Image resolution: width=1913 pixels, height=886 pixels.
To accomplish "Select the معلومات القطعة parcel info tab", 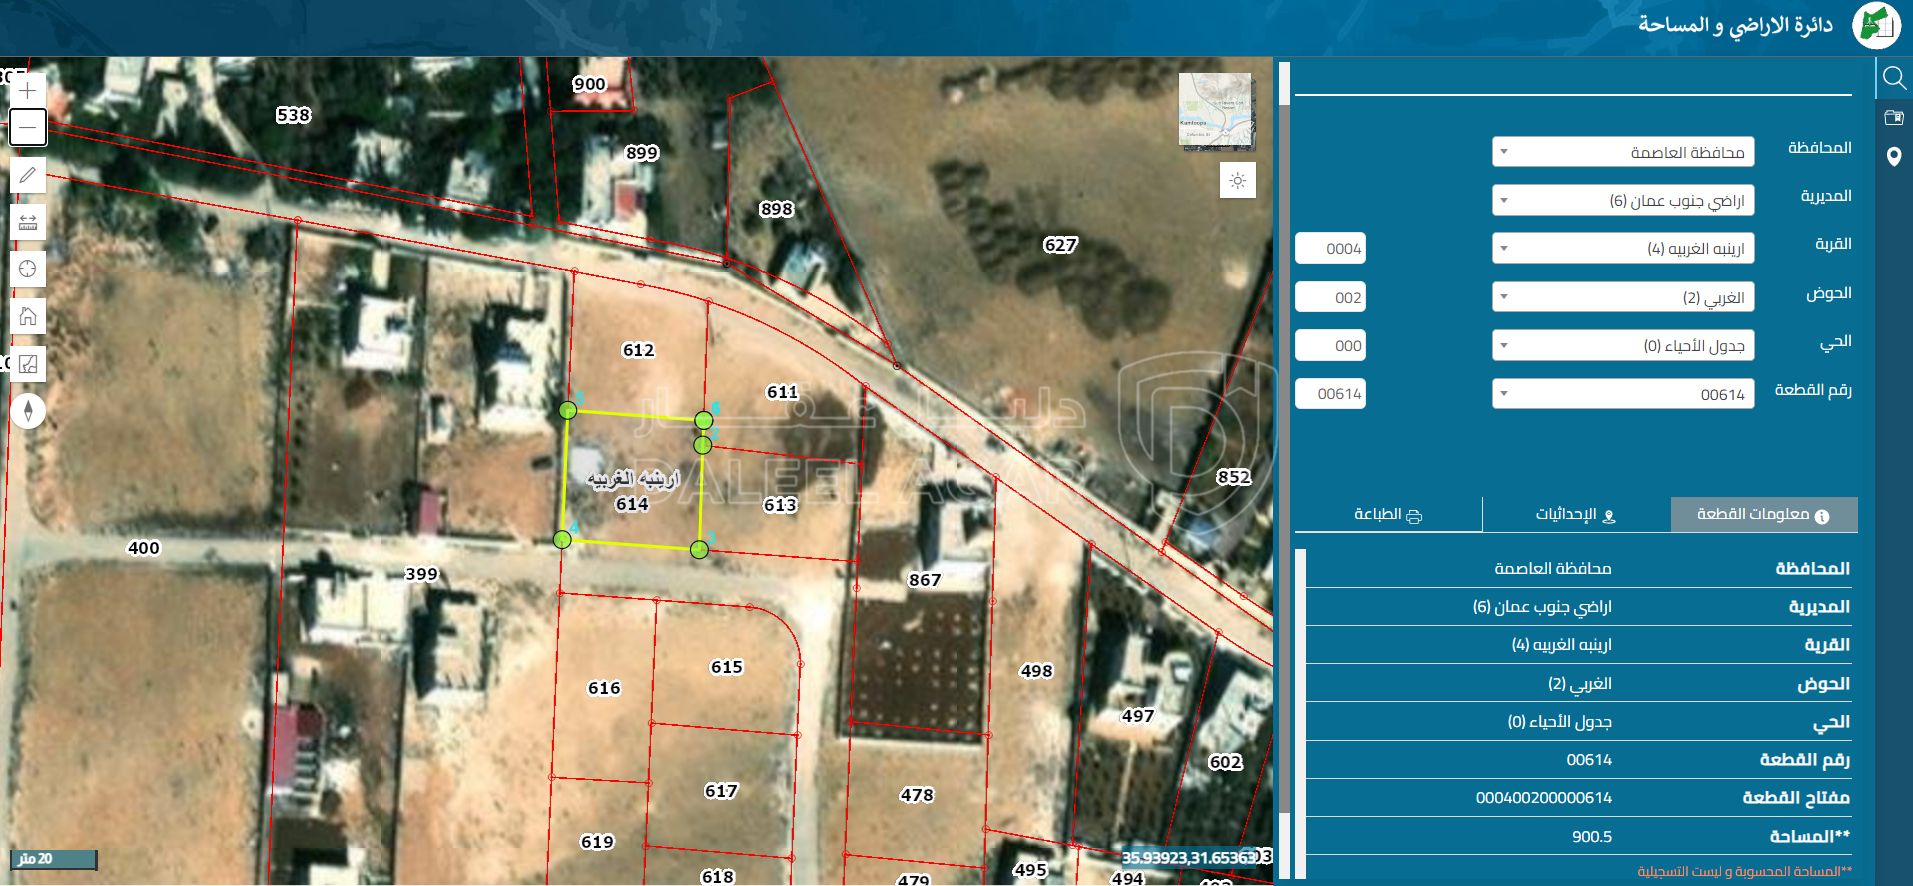I will (1763, 515).
